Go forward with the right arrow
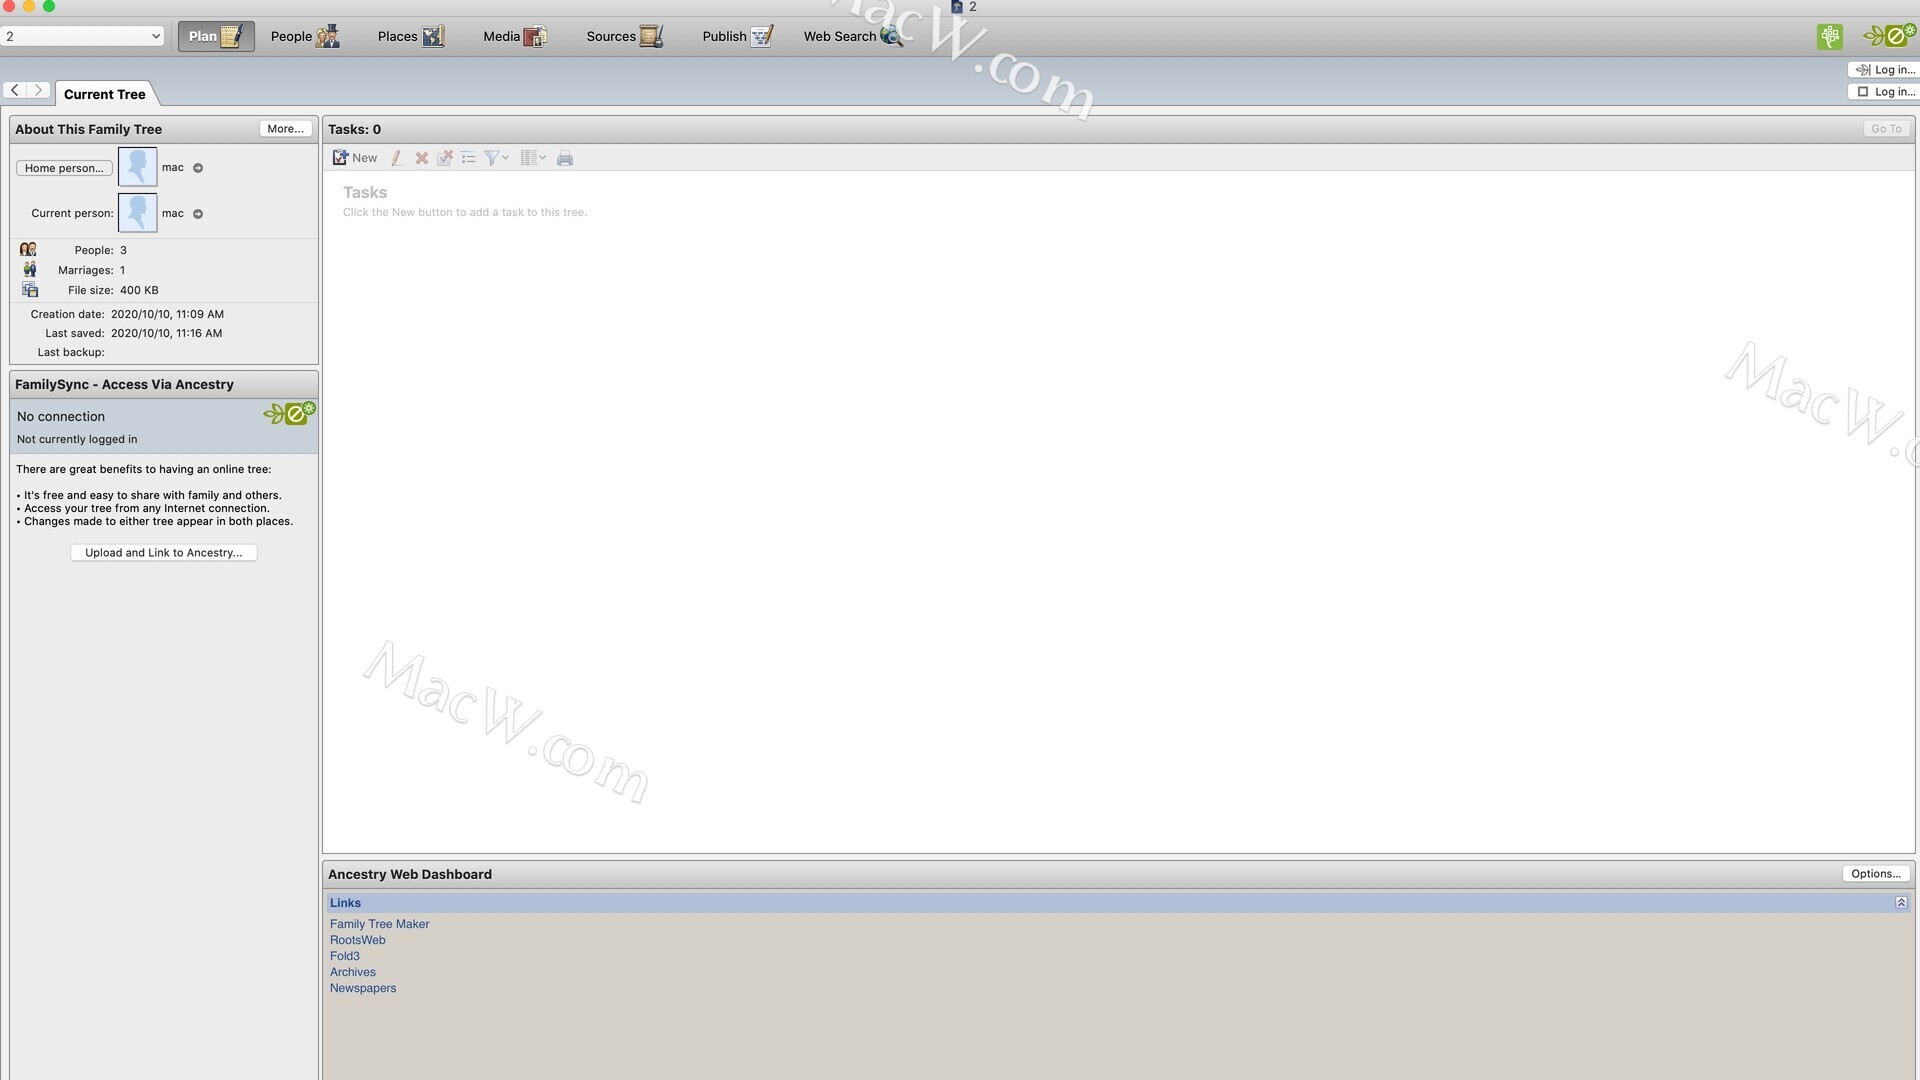 point(38,90)
